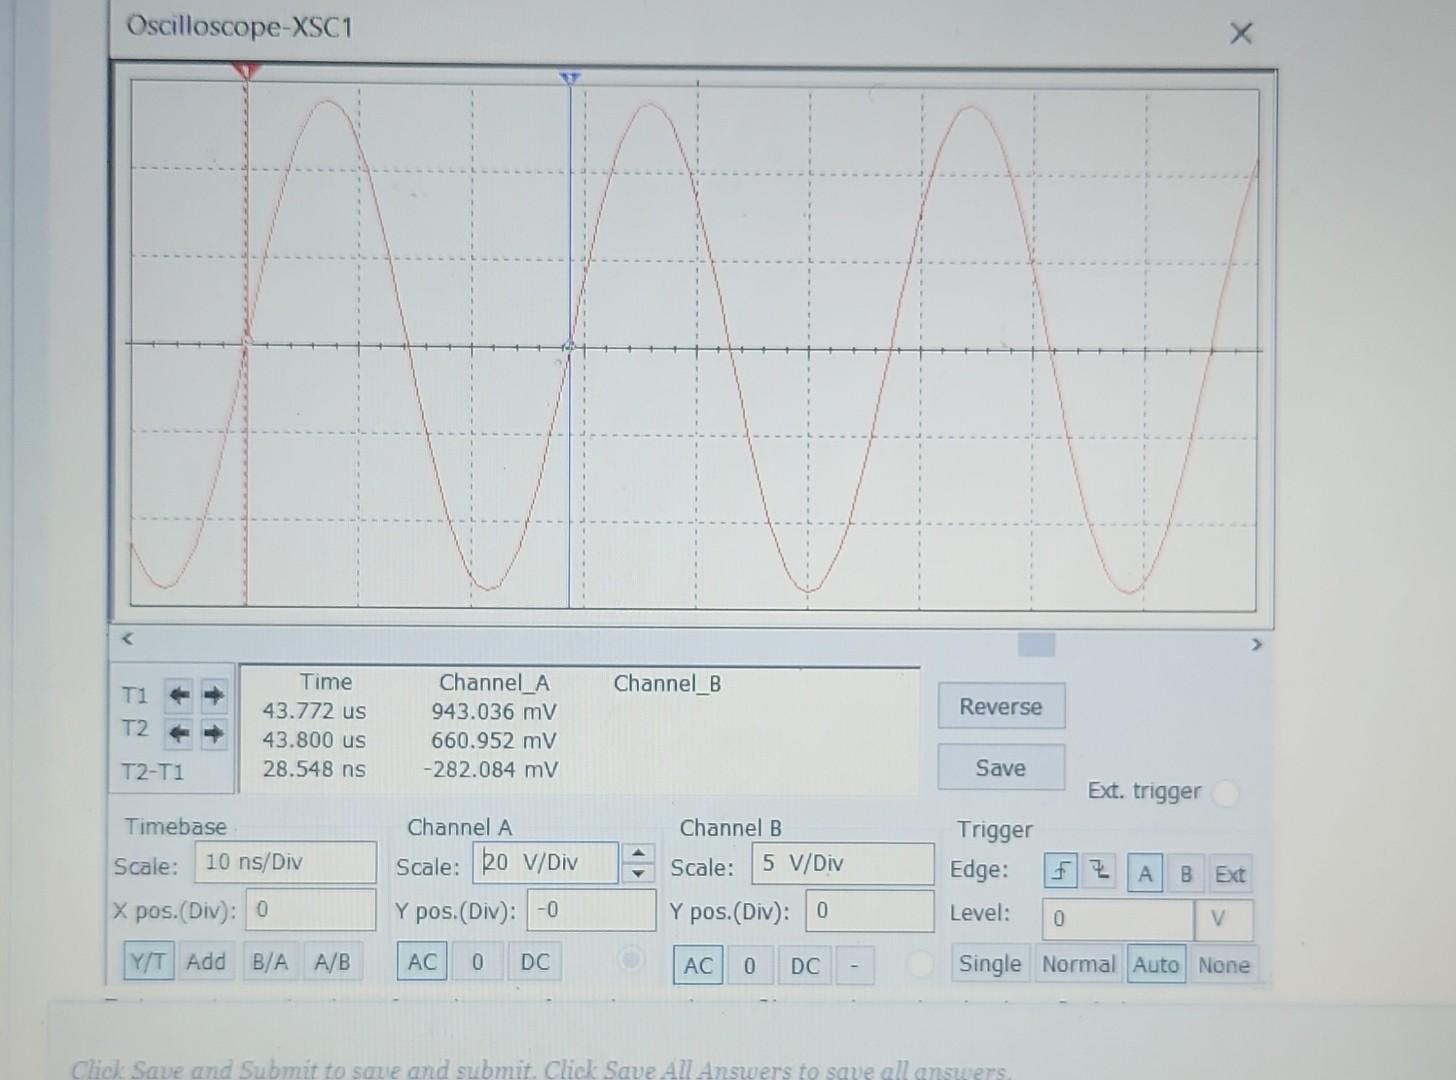Enable Add display mode
Image resolution: width=1456 pixels, height=1080 pixels.
[x=205, y=962]
